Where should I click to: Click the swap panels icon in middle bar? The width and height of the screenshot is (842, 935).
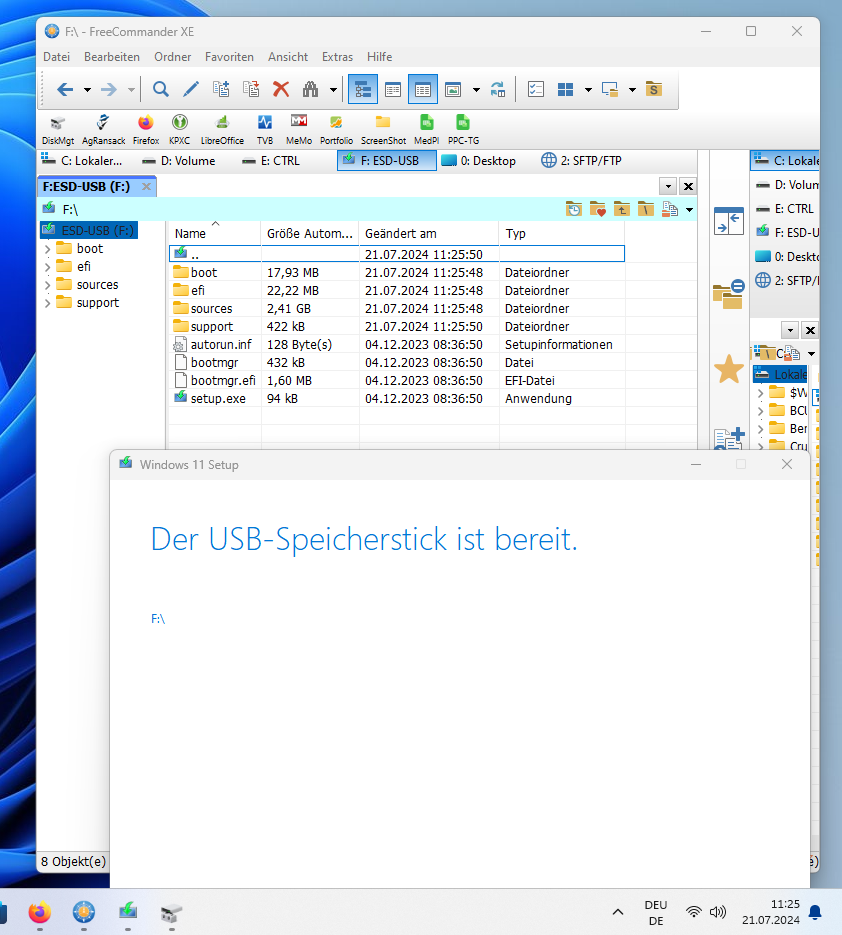(x=729, y=221)
